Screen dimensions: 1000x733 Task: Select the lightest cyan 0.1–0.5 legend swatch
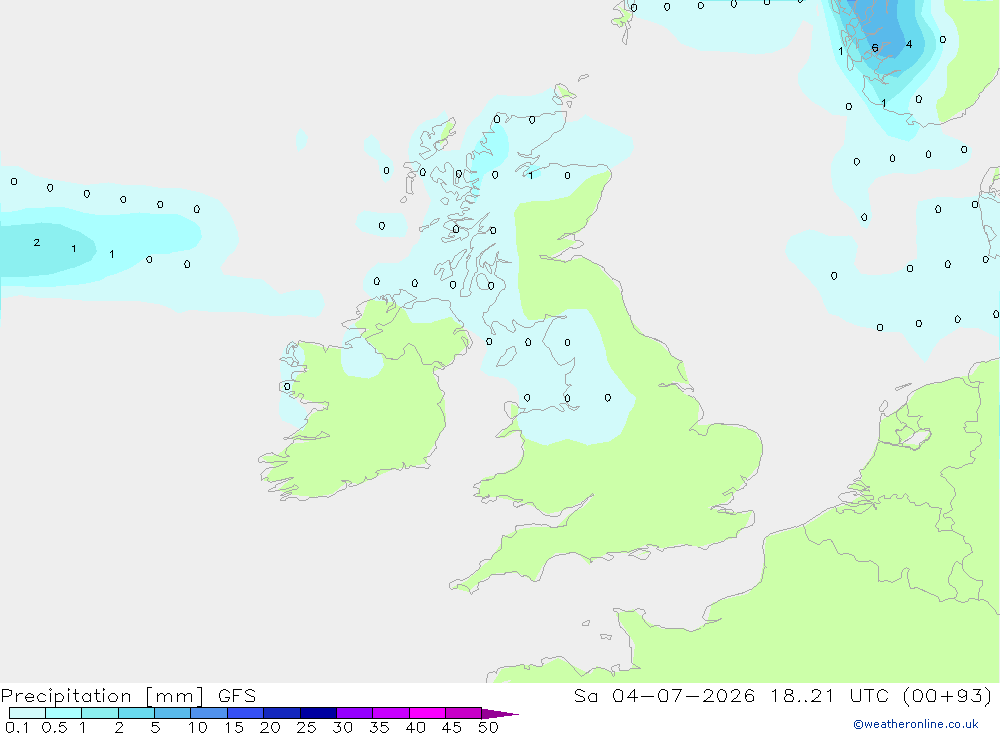[x=27, y=713]
